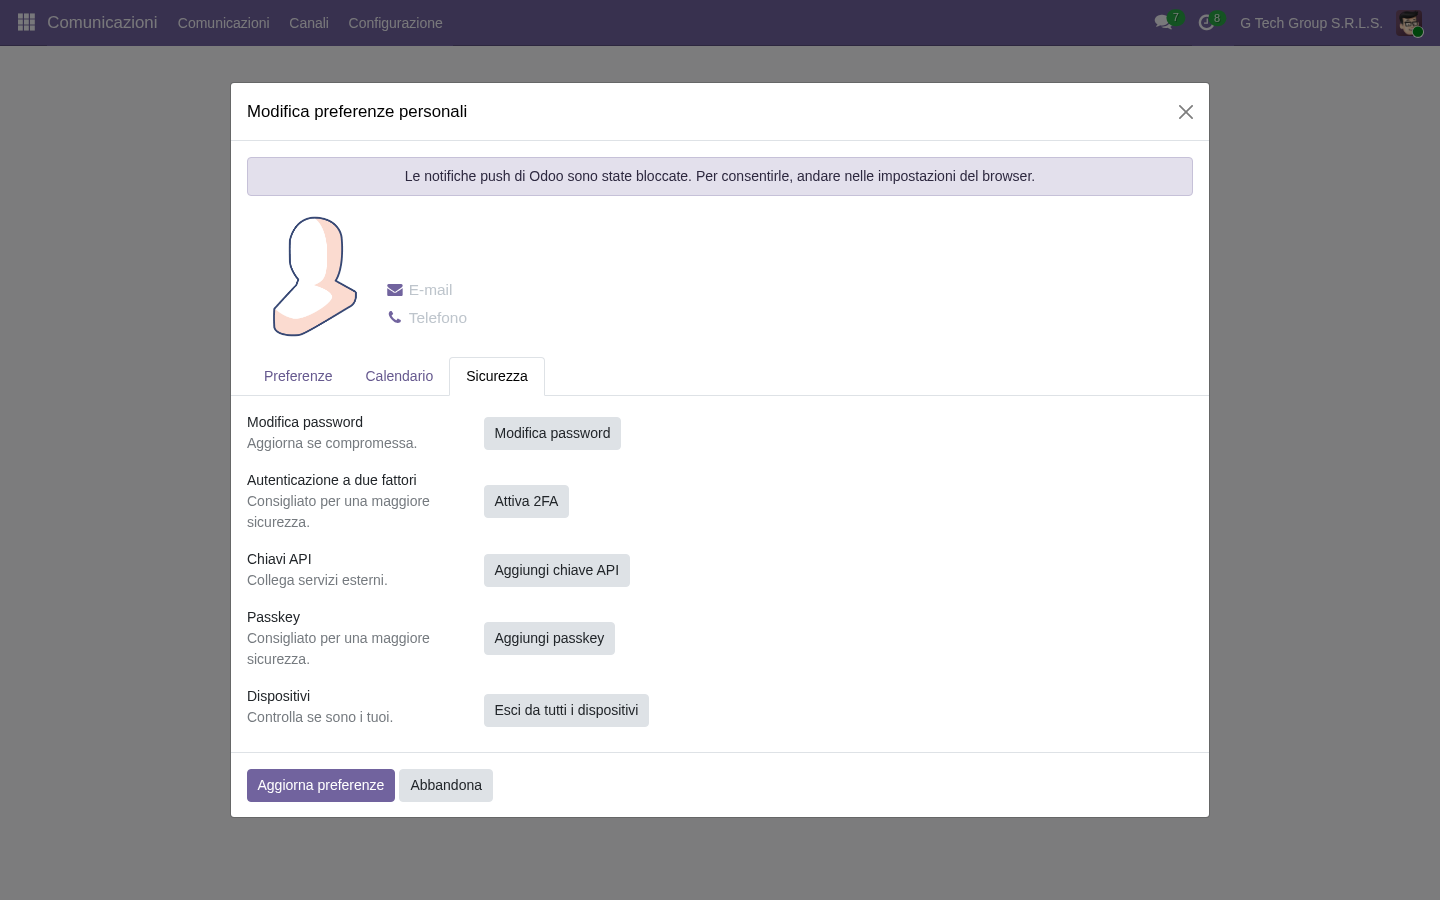Click the Abbandona button
The width and height of the screenshot is (1440, 900).
point(446,785)
